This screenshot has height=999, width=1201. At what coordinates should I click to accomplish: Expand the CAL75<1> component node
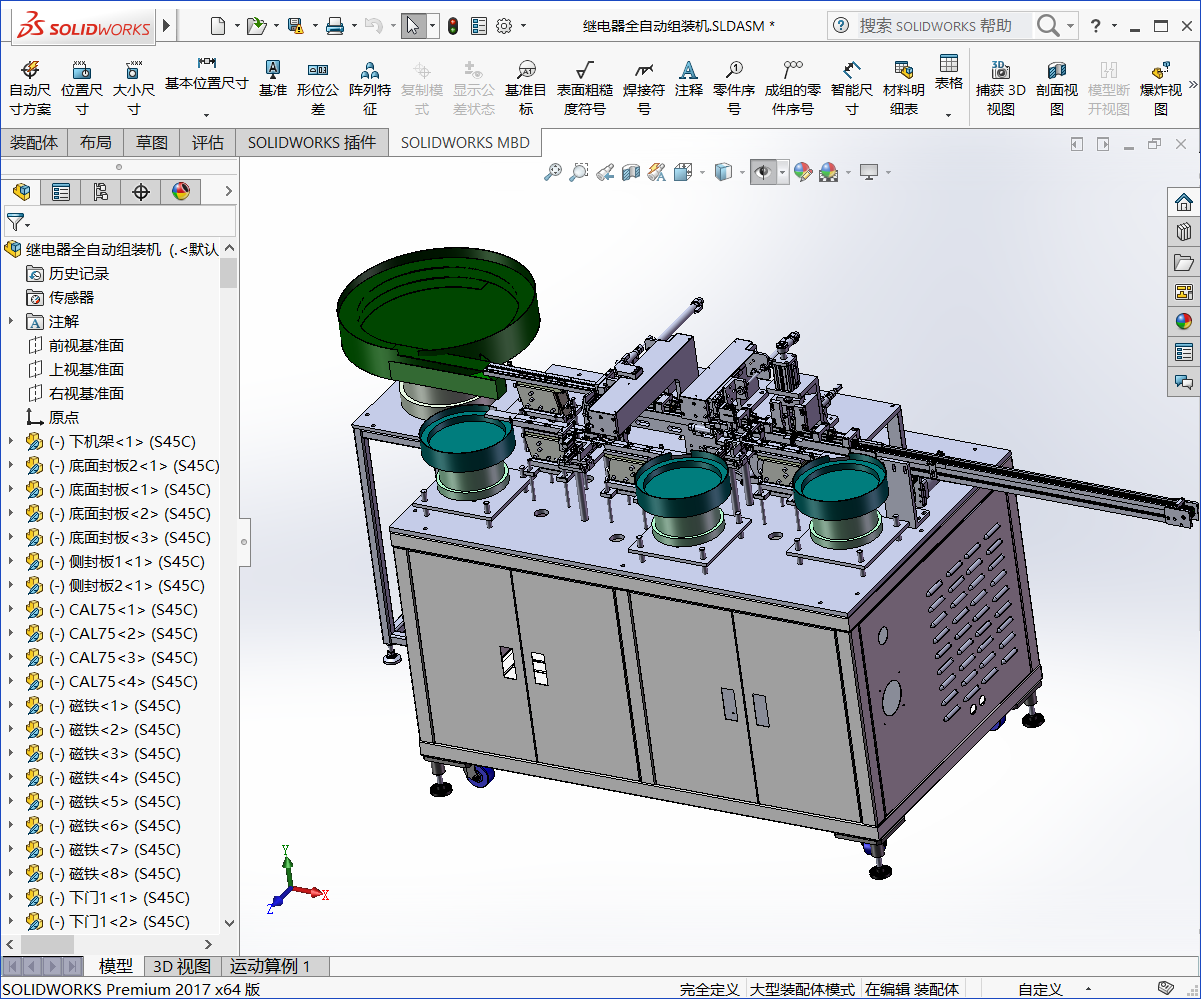coord(11,609)
